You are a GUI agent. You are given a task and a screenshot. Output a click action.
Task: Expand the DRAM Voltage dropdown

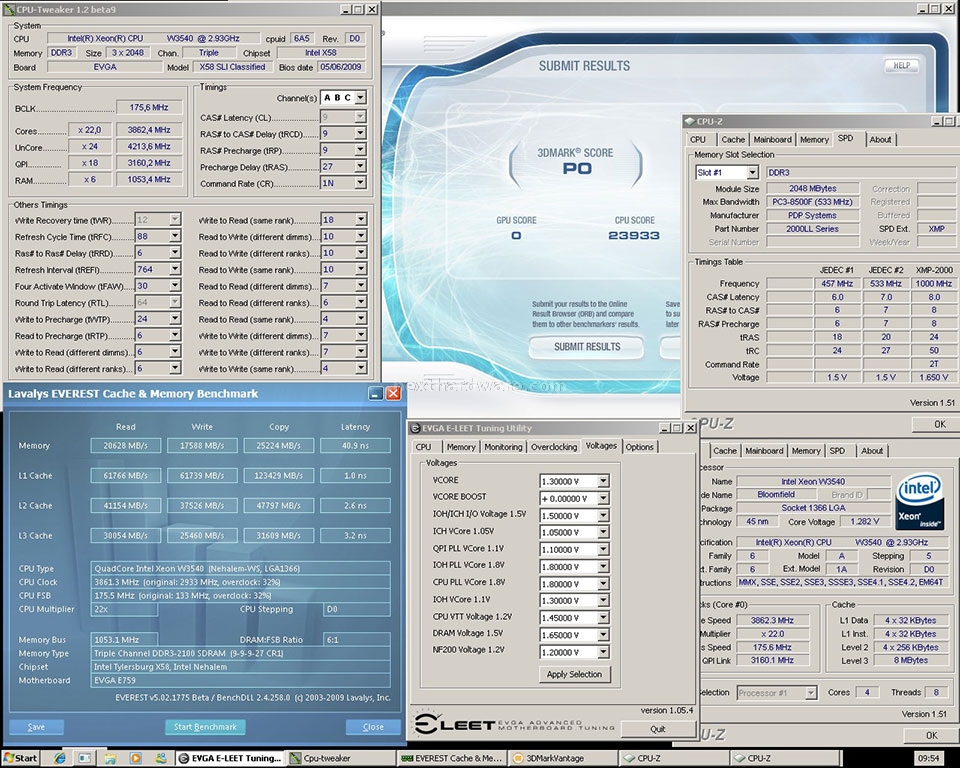(603, 635)
